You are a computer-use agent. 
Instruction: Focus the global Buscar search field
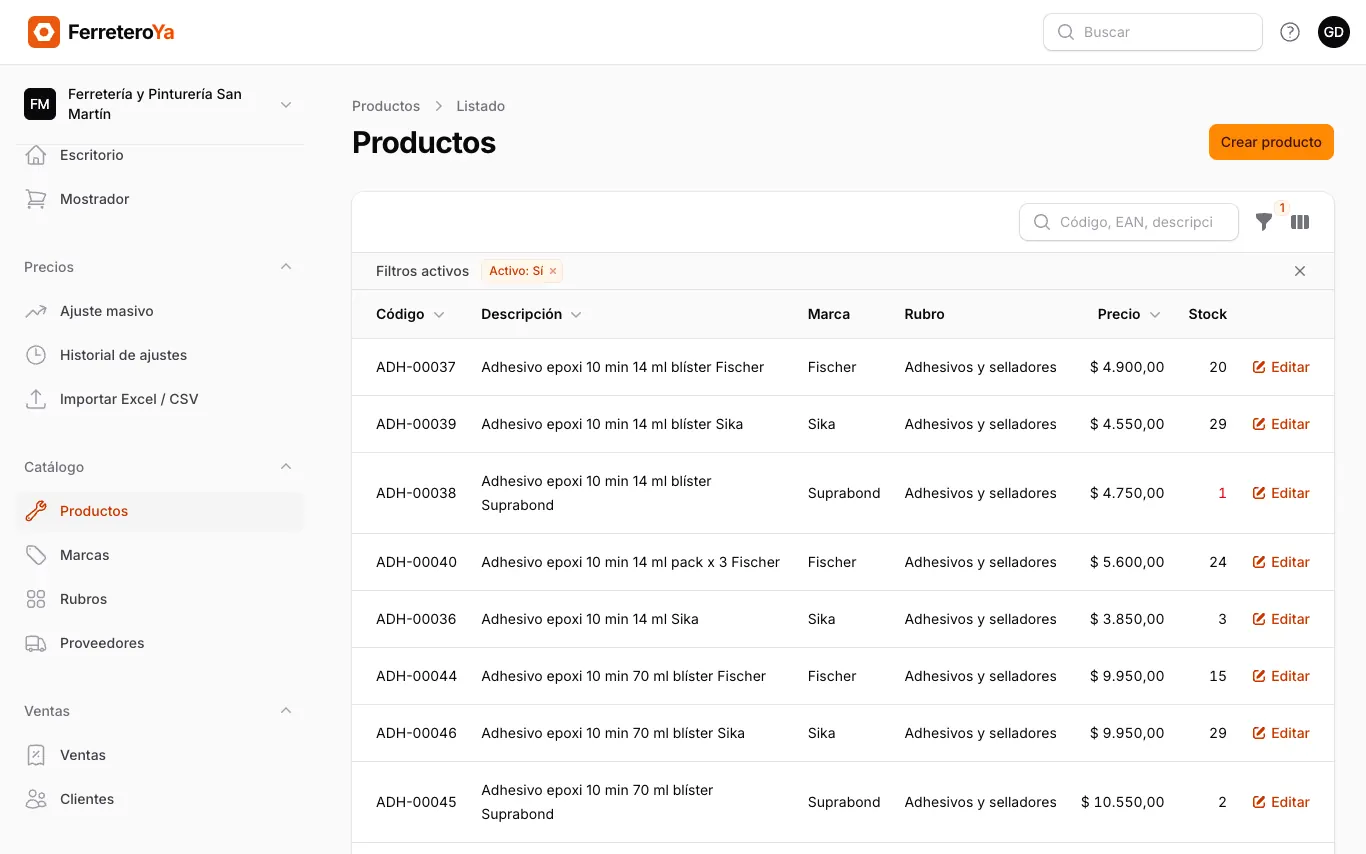pyautogui.click(x=1153, y=32)
